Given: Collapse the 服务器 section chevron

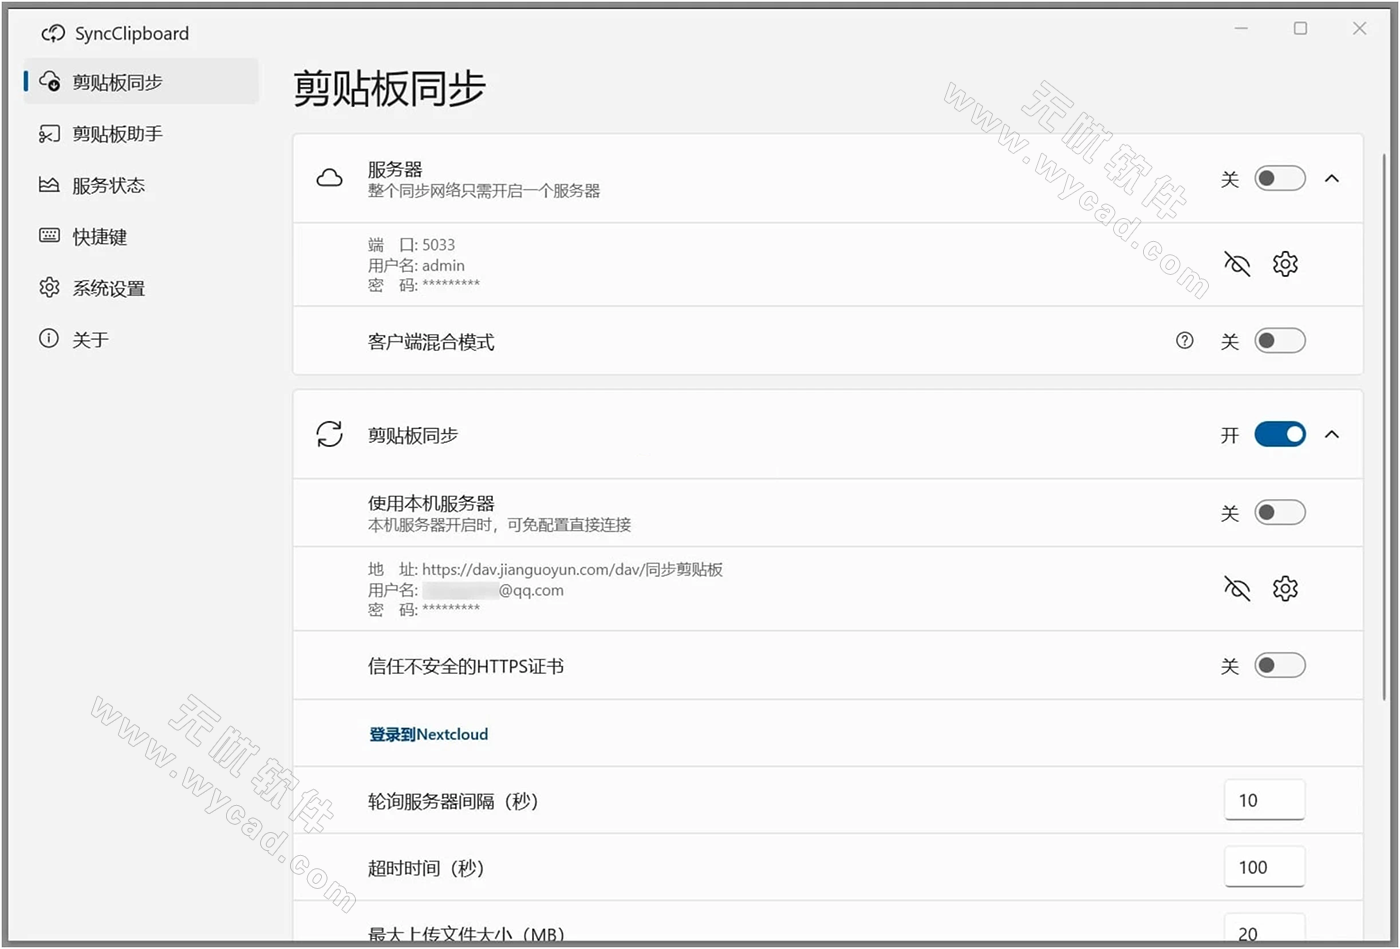Looking at the screenshot, I should tap(1332, 177).
